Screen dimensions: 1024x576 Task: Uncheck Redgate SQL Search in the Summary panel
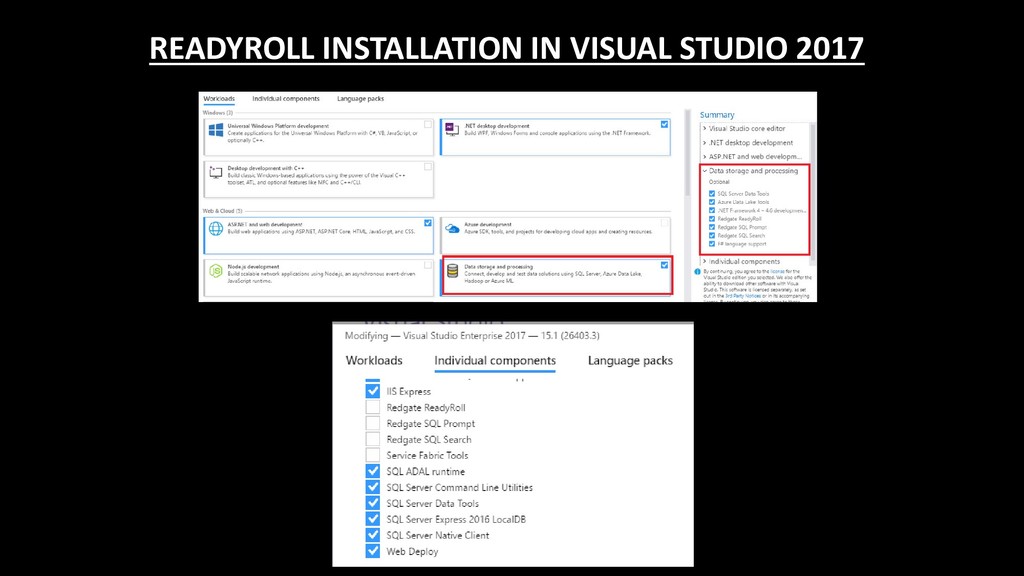pyautogui.click(x=712, y=236)
